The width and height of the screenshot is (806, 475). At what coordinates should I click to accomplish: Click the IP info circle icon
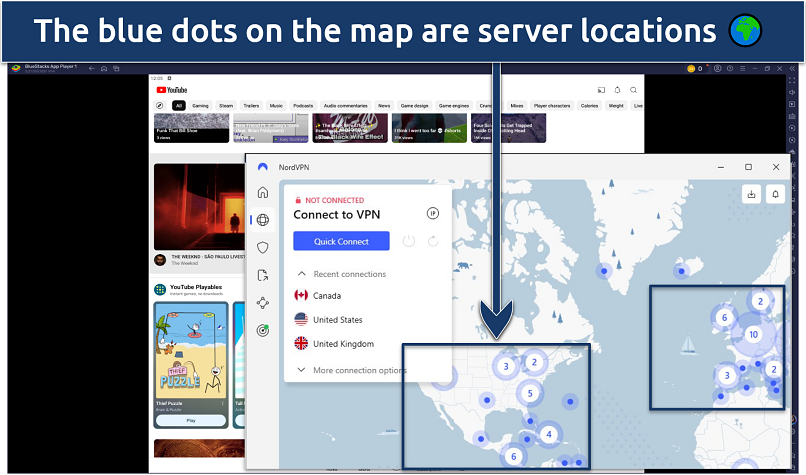coord(433,213)
